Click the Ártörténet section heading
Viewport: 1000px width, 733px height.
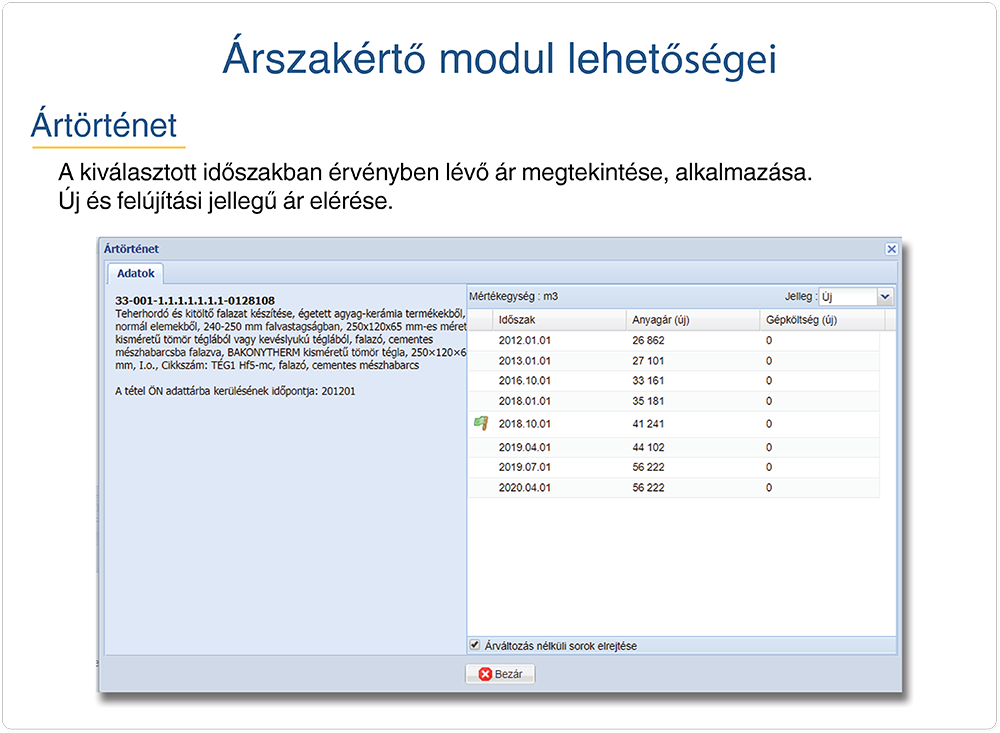[104, 124]
